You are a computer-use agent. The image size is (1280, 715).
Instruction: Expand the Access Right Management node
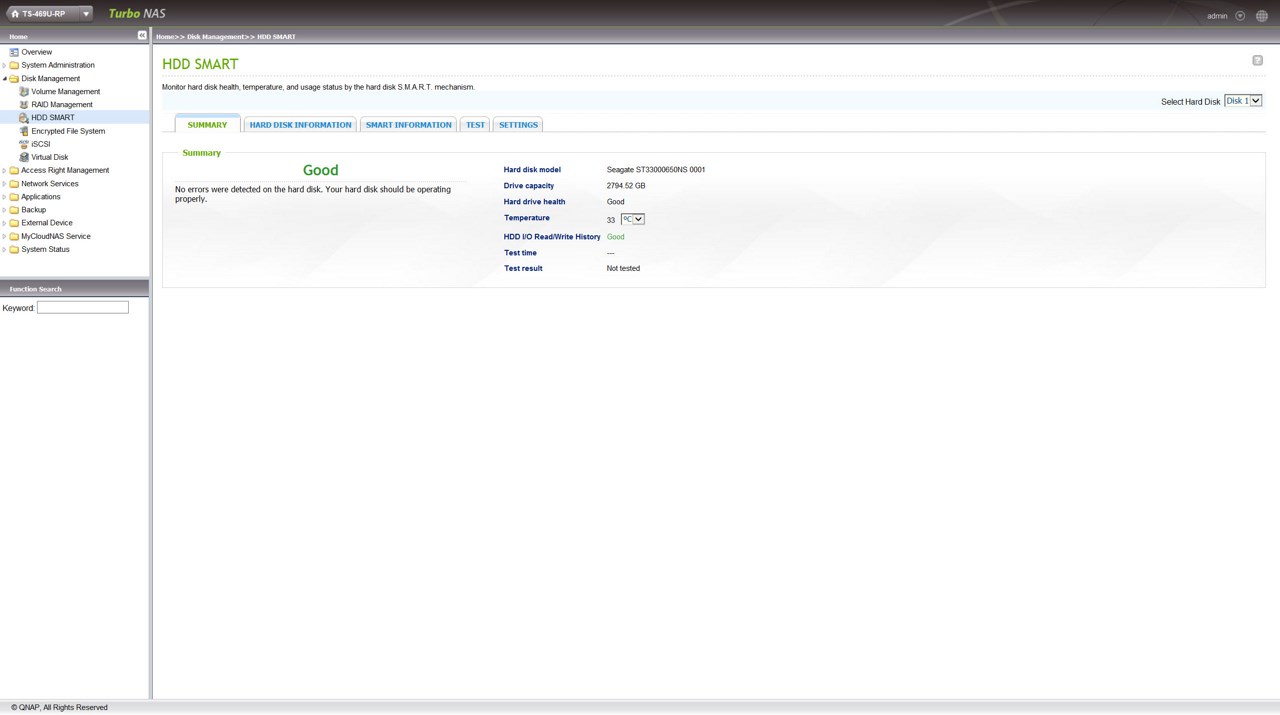tap(4, 170)
